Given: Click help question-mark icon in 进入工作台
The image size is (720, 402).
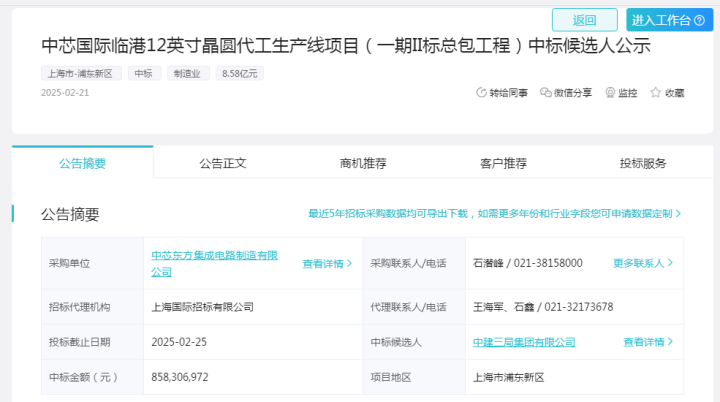Looking at the screenshot, I should pyautogui.click(x=699, y=20).
